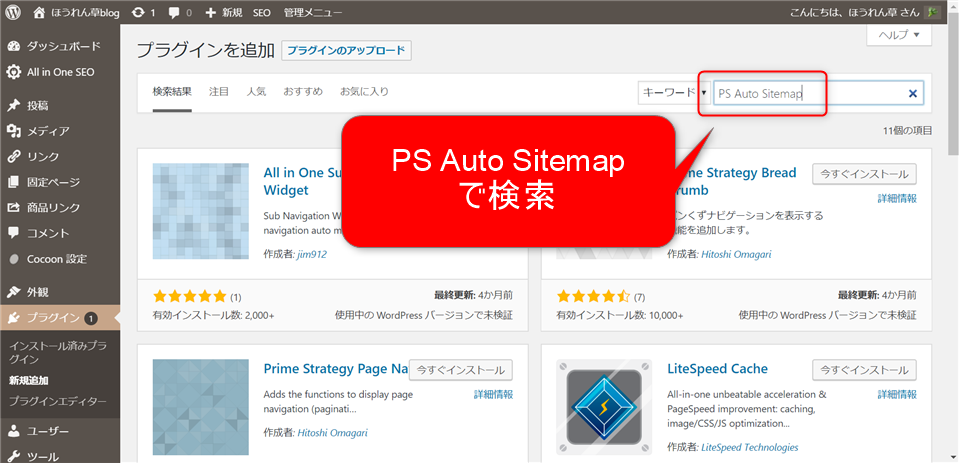Click the メディア icon in sidebar
Image resolution: width=959 pixels, height=463 pixels.
(14, 131)
